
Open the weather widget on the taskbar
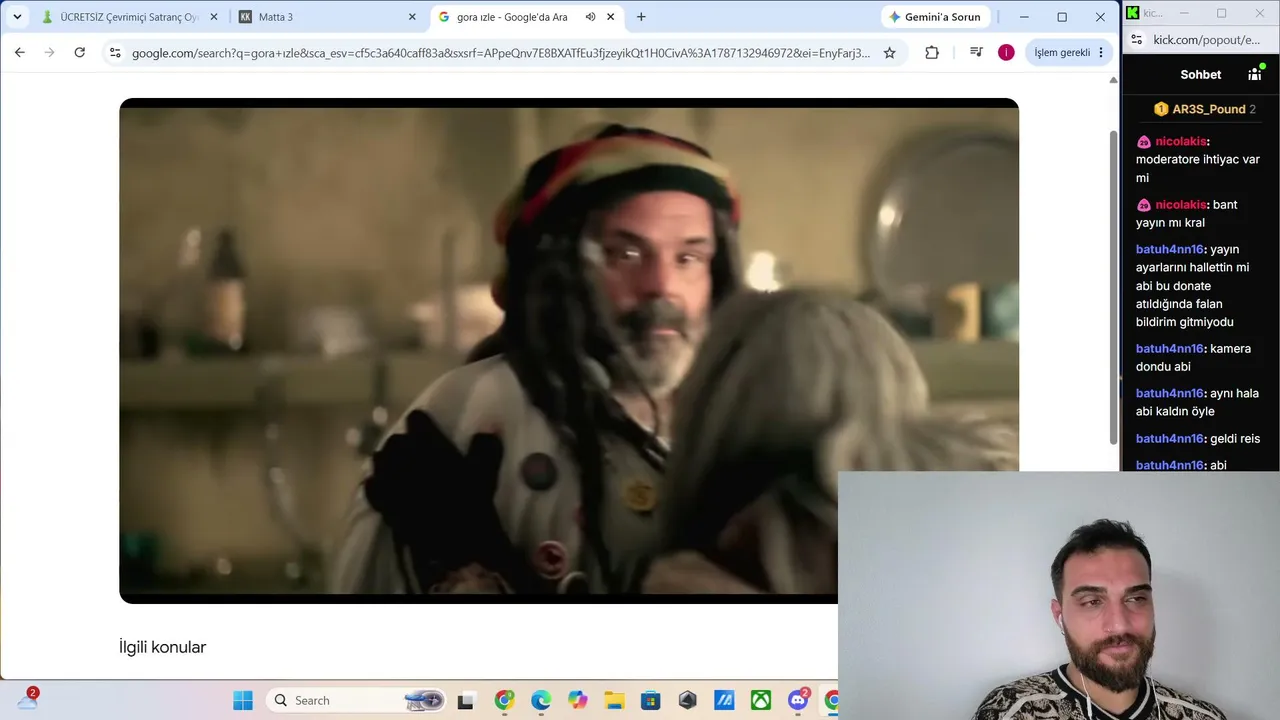27,699
